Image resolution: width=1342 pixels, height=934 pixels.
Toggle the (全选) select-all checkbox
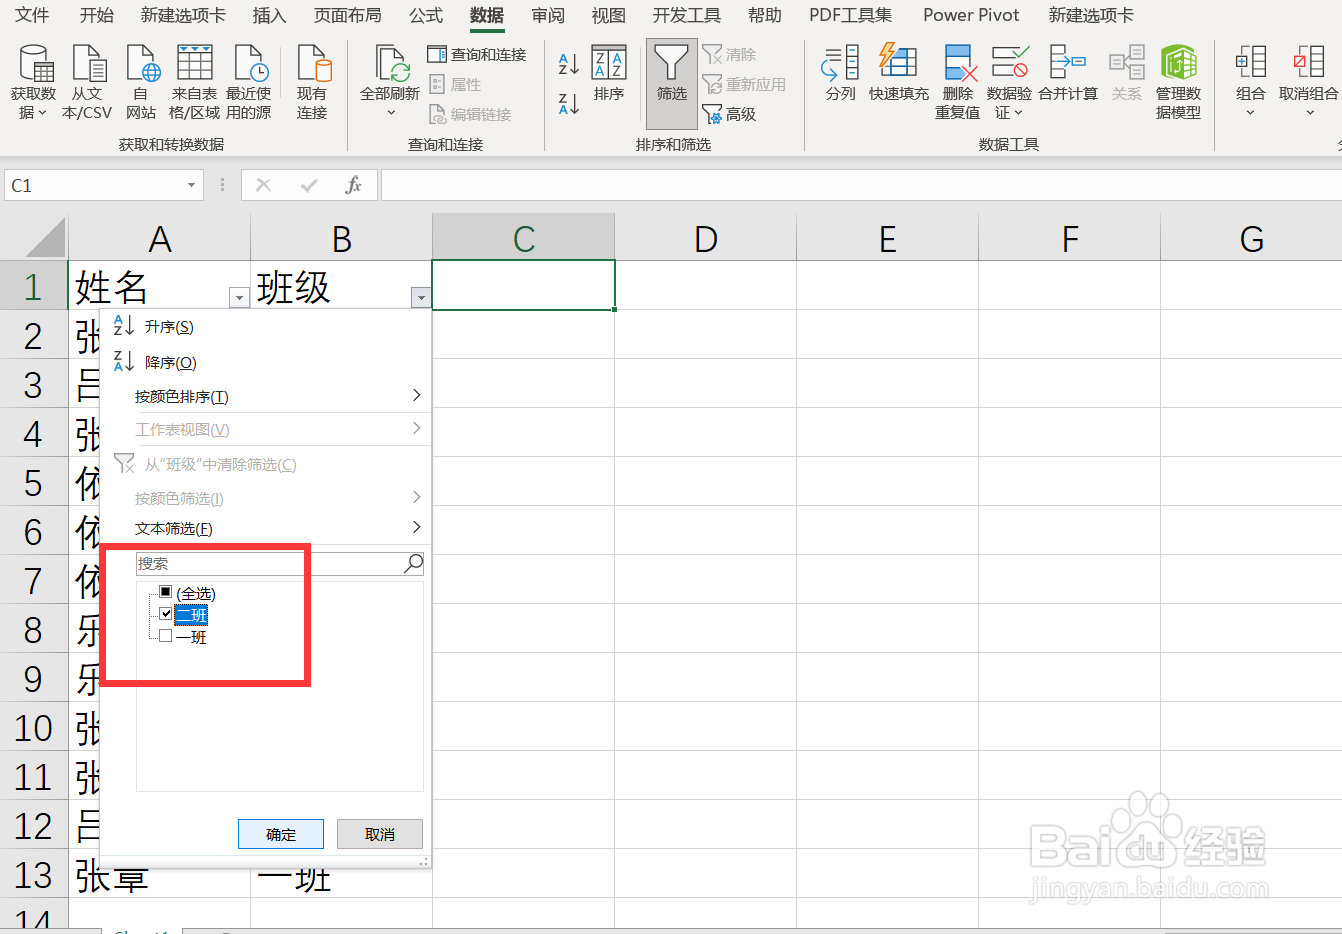[x=166, y=592]
